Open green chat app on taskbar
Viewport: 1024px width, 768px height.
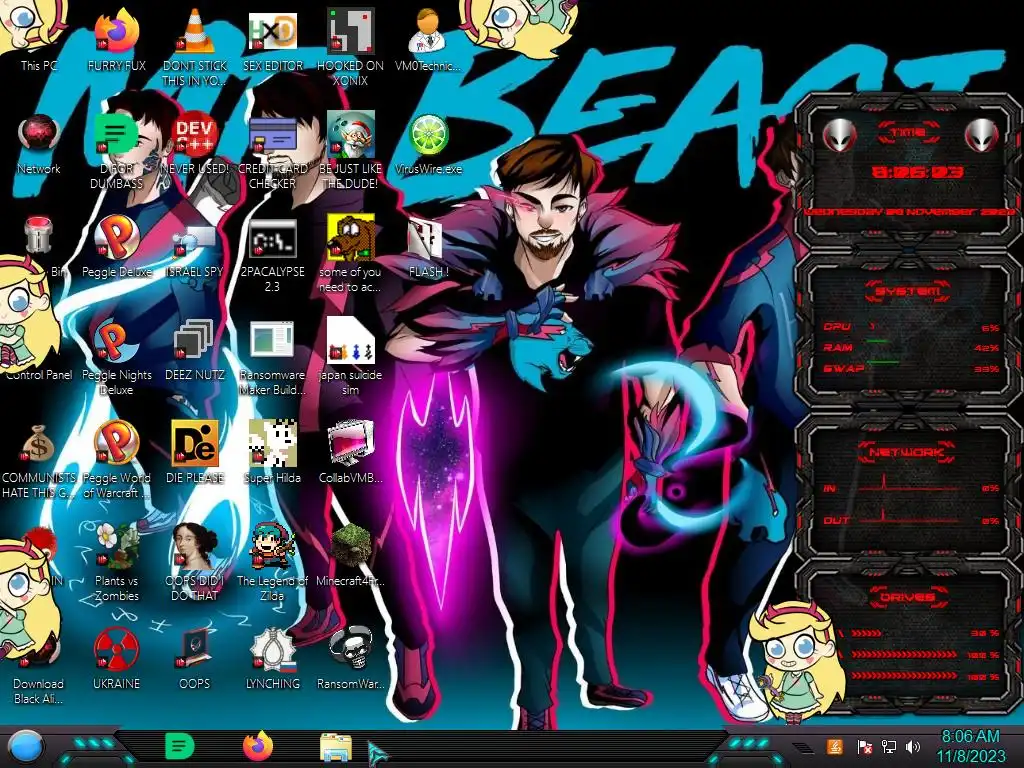point(180,746)
